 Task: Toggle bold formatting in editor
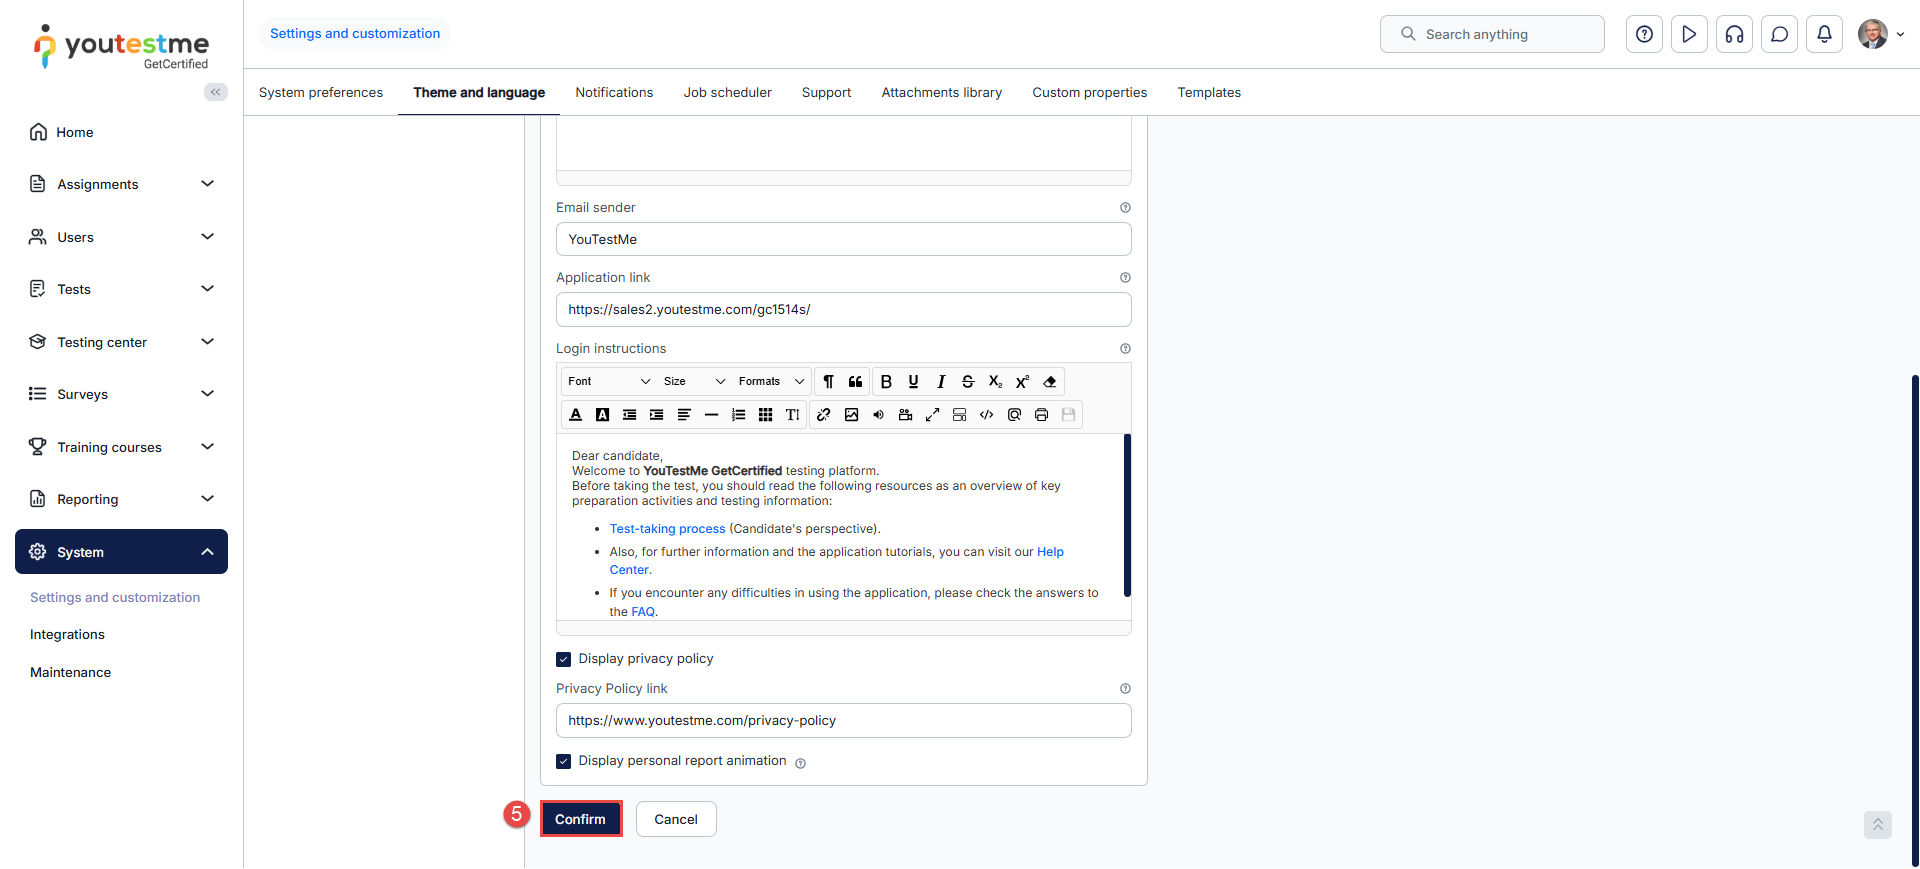pos(886,382)
